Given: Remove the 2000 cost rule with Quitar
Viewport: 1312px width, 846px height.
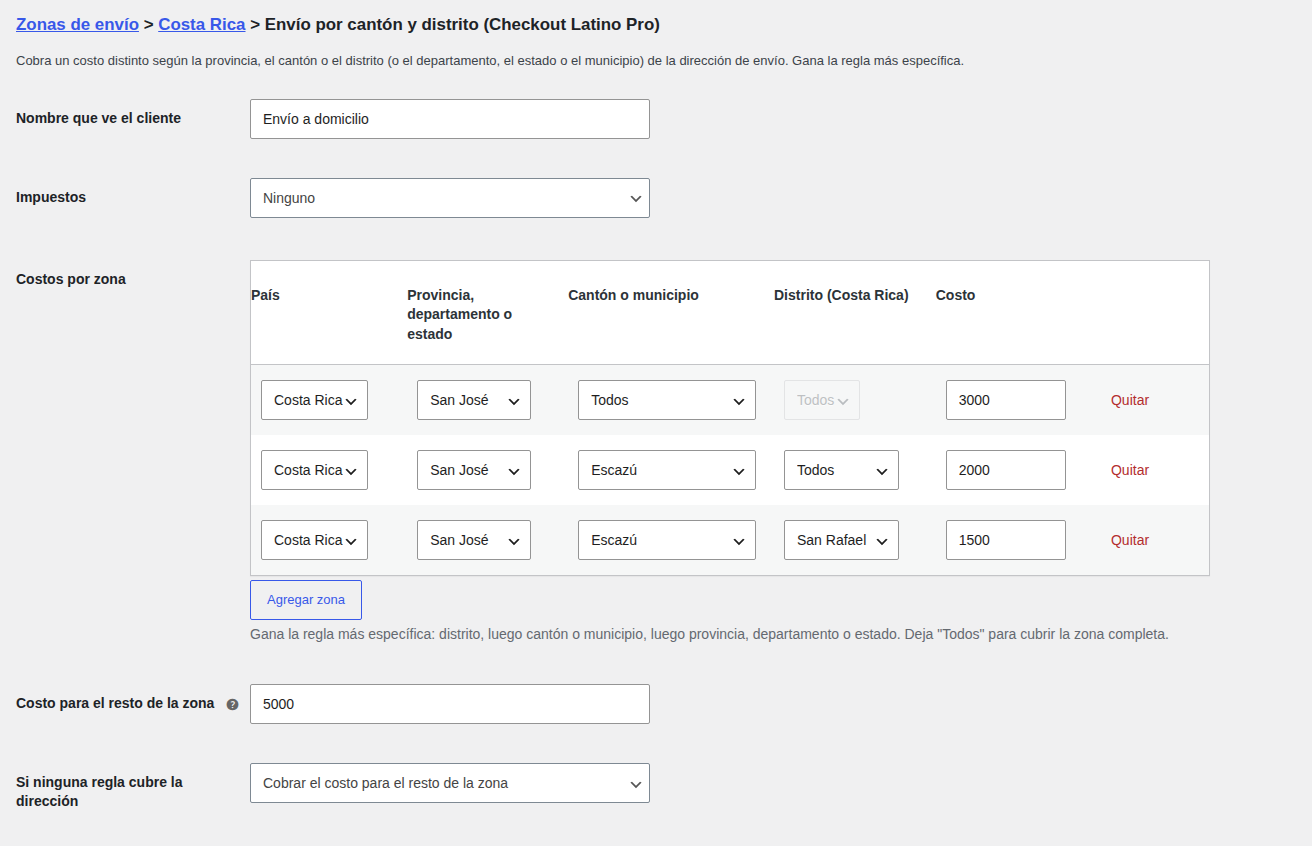Looking at the screenshot, I should pos(1130,470).
